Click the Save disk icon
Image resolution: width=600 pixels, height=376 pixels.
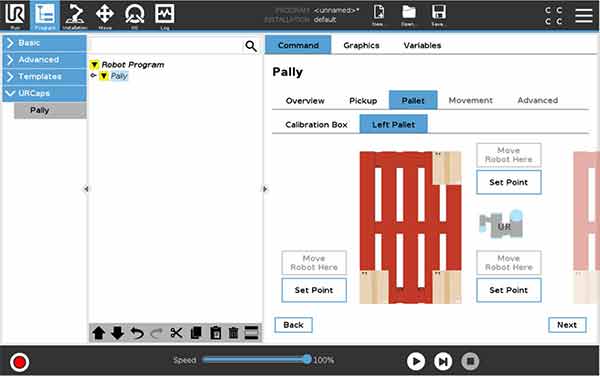tap(438, 15)
